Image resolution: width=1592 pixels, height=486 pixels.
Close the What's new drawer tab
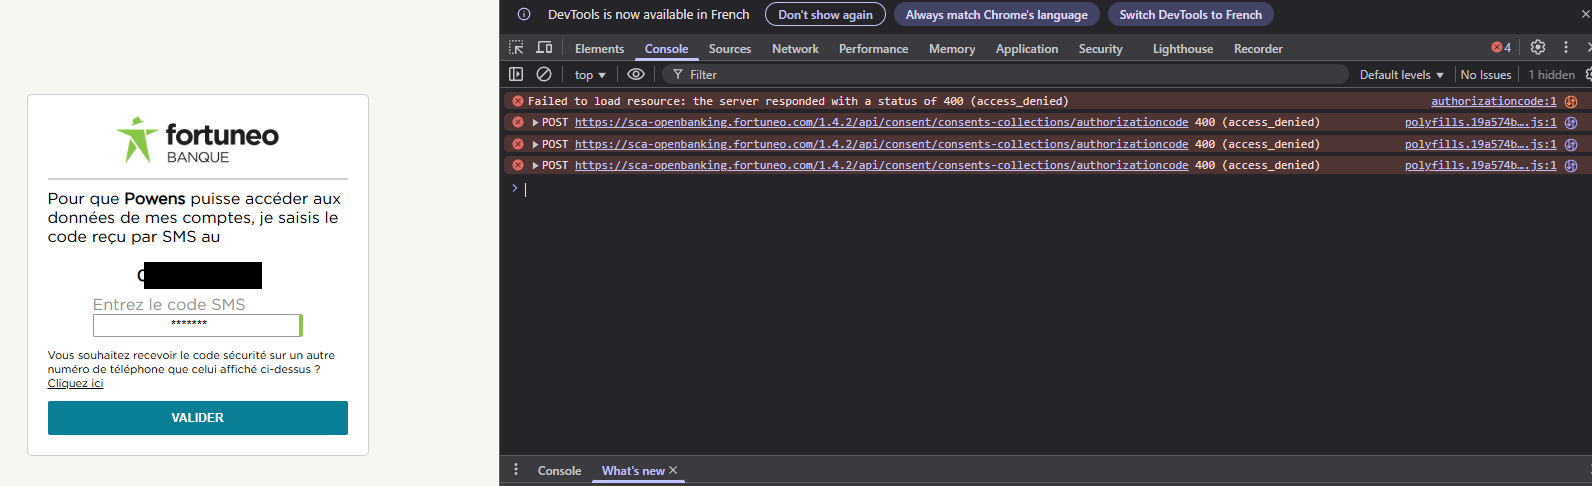click(x=673, y=470)
